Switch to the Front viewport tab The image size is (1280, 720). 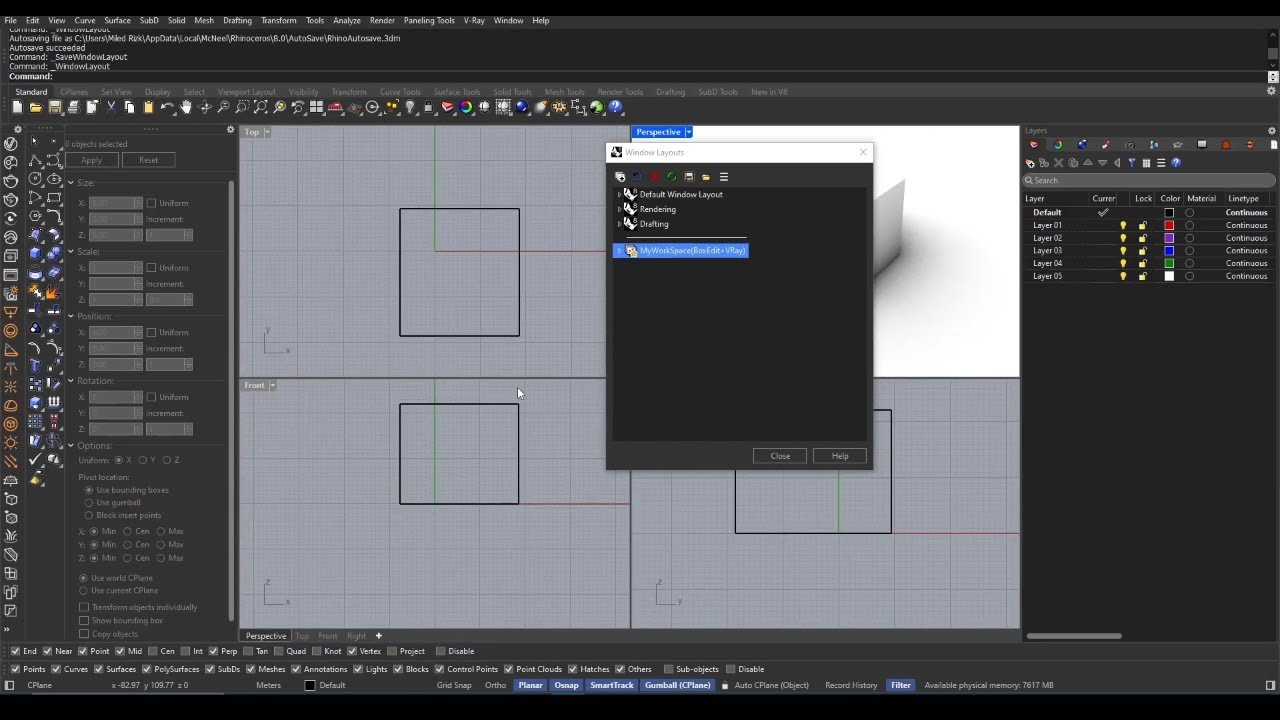(x=327, y=635)
